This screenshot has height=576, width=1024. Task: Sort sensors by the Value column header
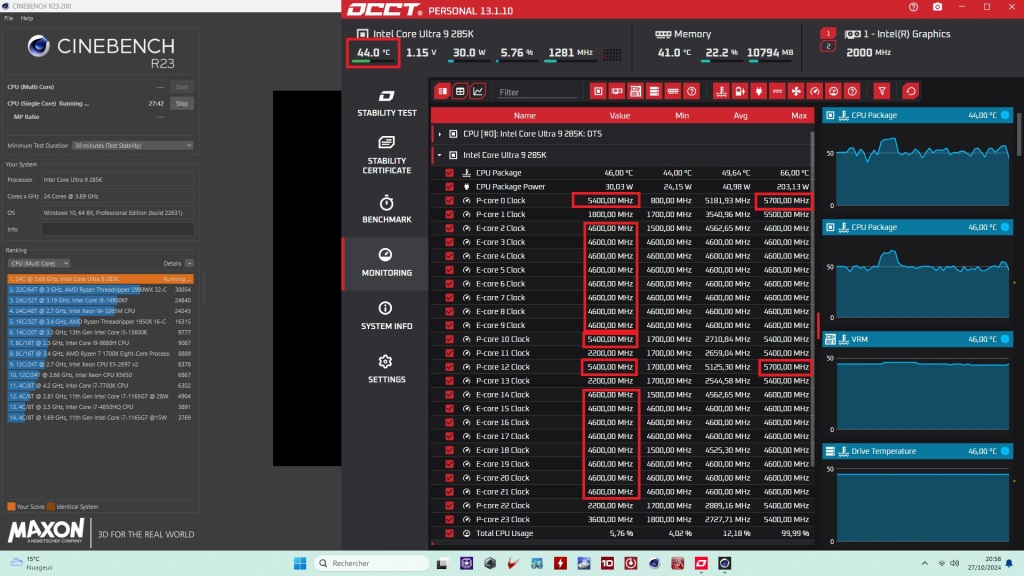[619, 116]
